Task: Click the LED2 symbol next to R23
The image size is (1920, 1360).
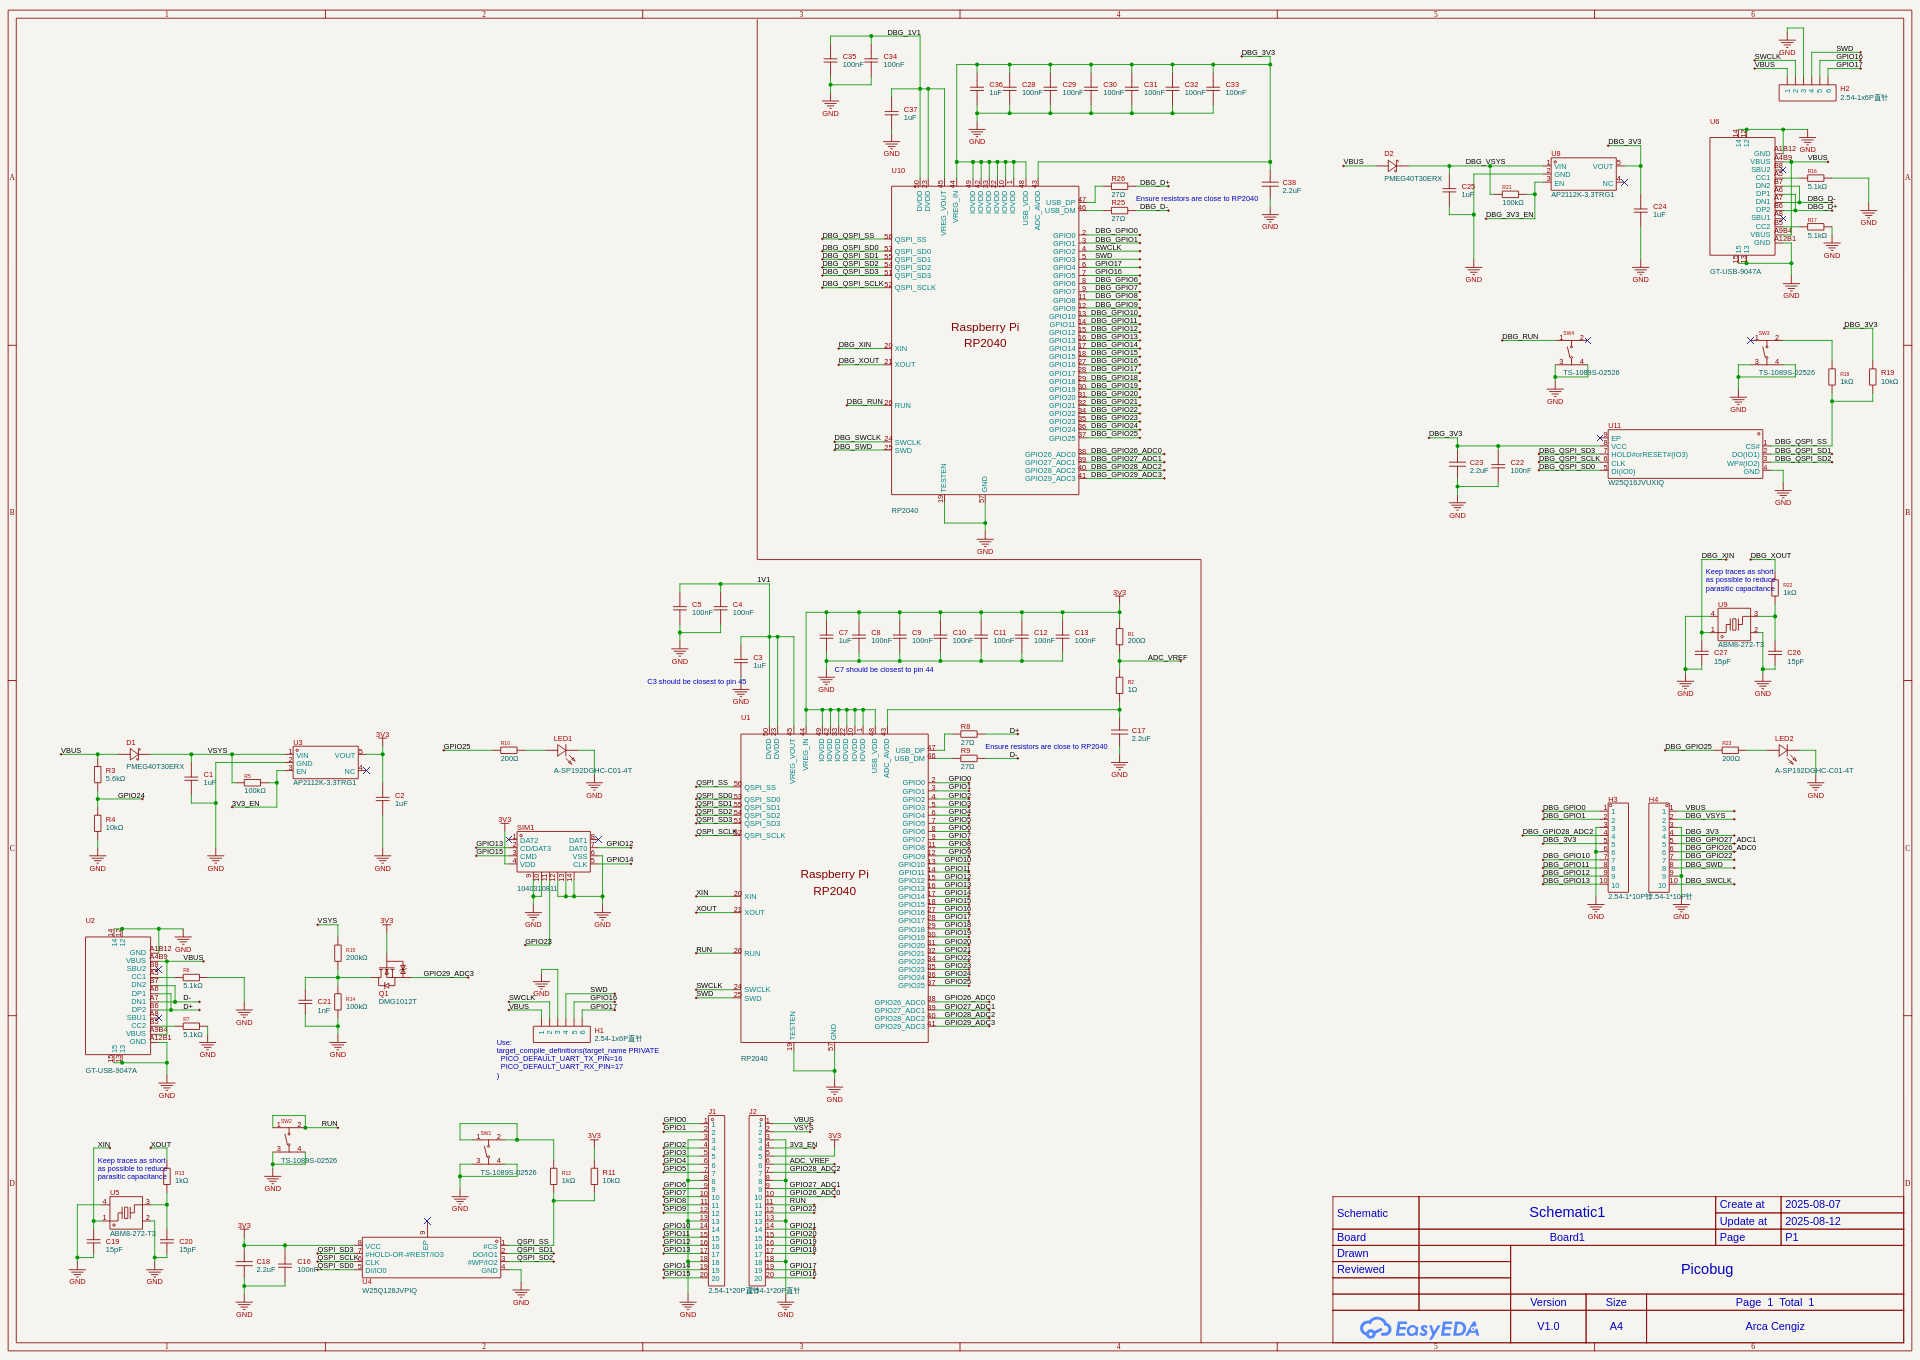Action: 1784,749
